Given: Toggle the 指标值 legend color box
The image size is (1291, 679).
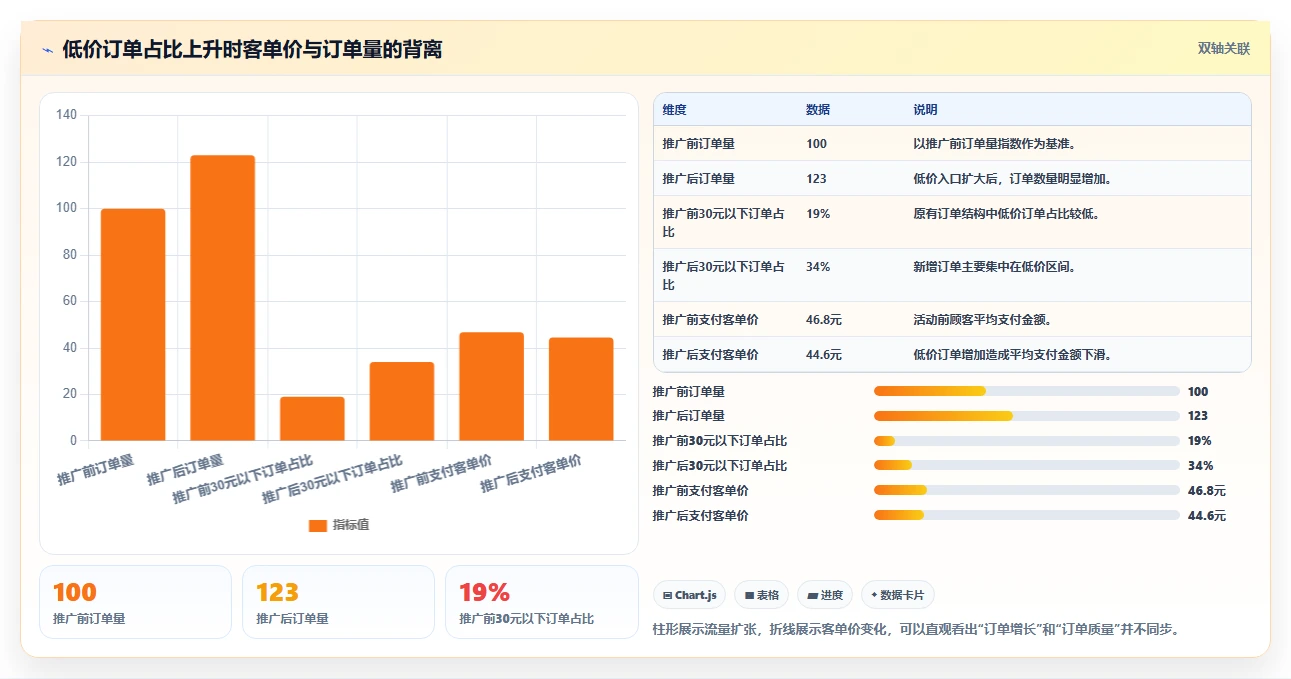Looking at the screenshot, I should (x=318, y=525).
